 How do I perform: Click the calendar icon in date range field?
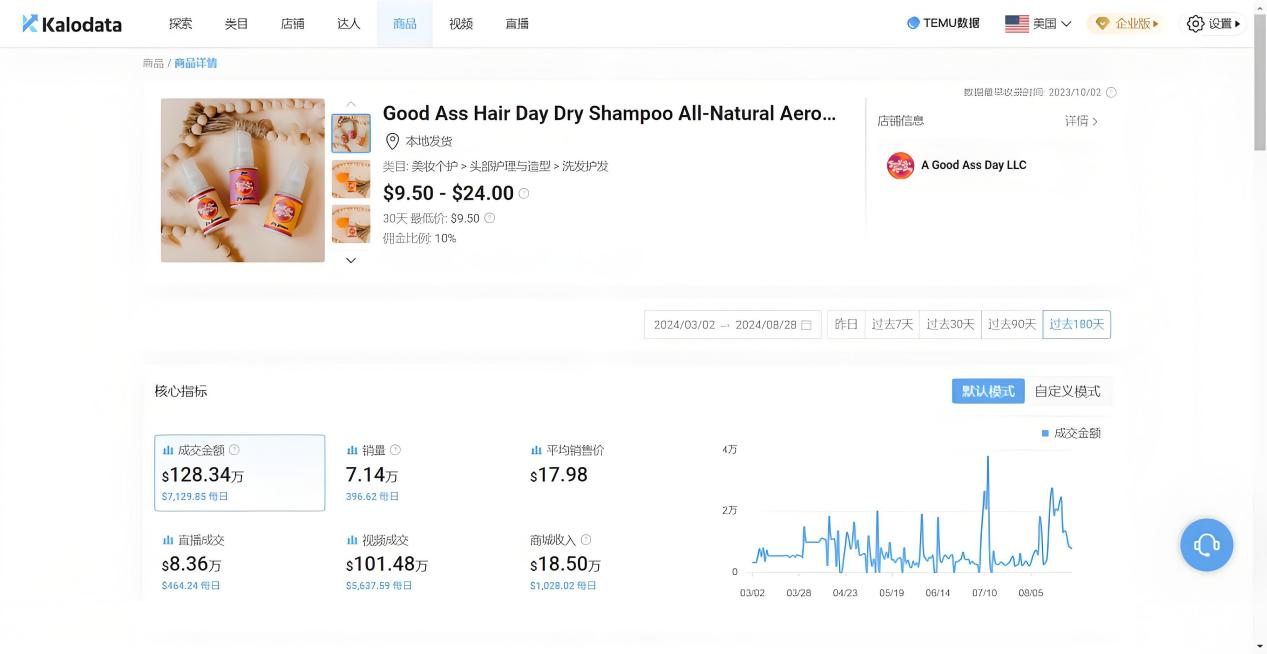click(x=806, y=325)
